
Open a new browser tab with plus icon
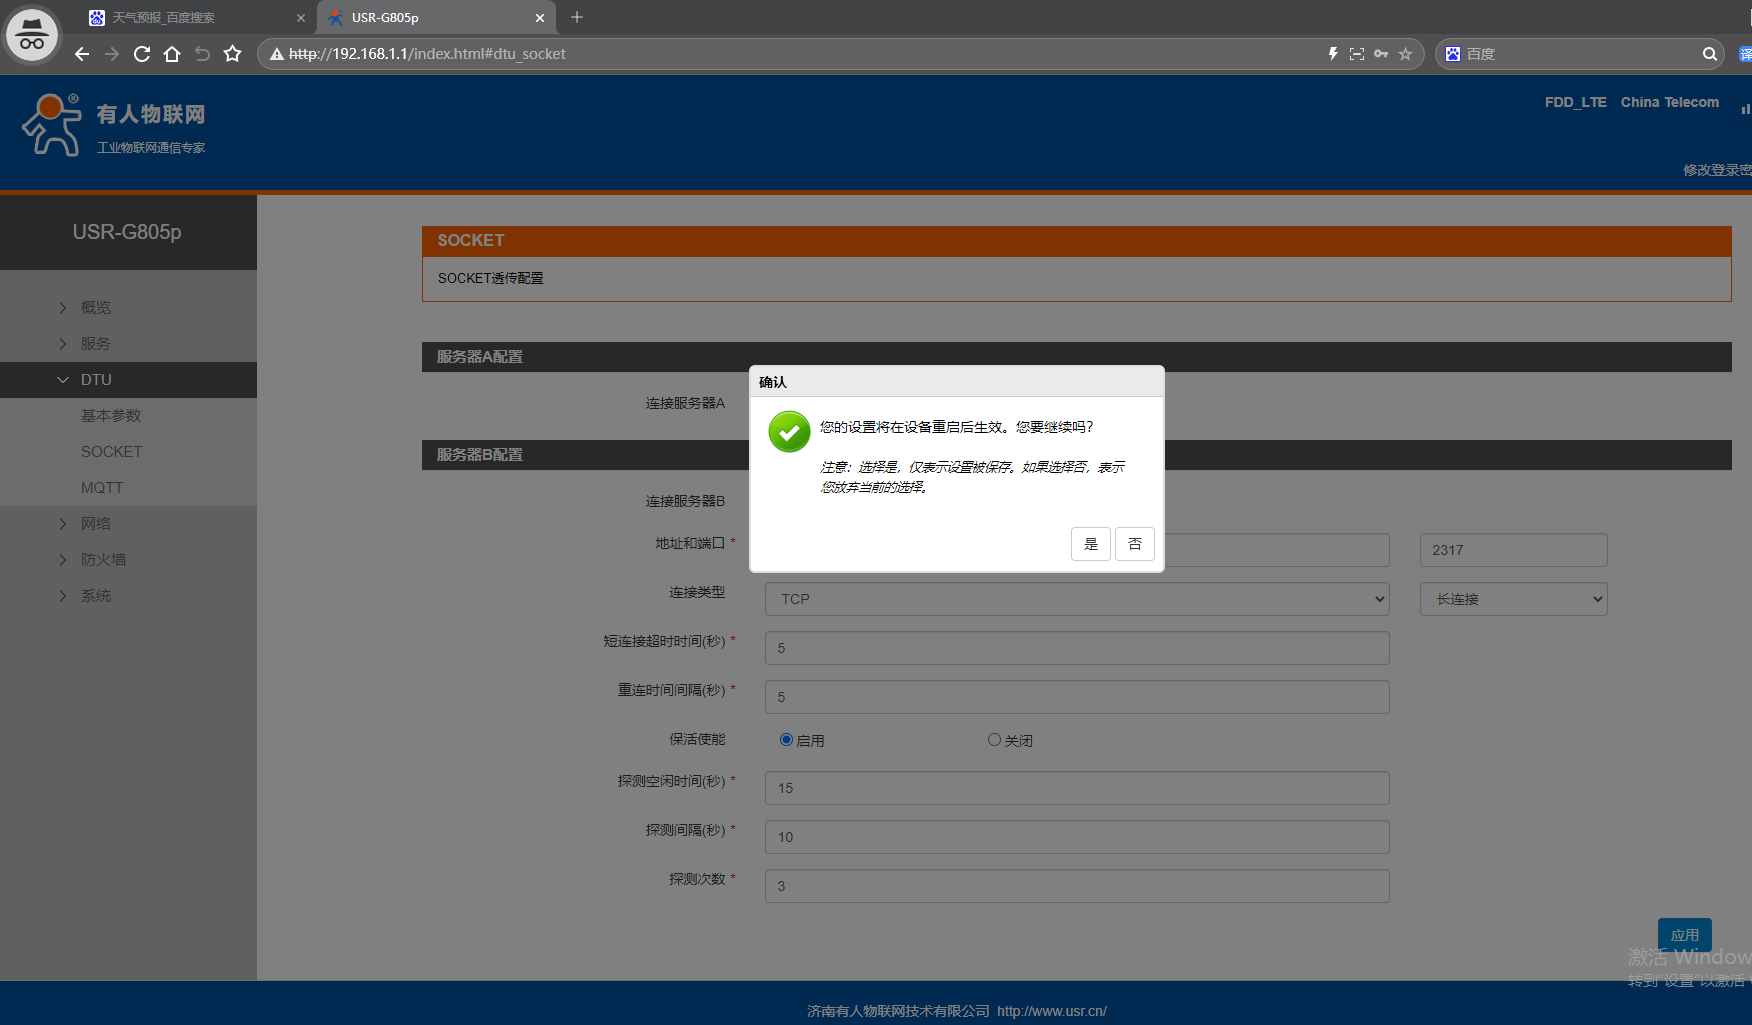pyautogui.click(x=577, y=17)
